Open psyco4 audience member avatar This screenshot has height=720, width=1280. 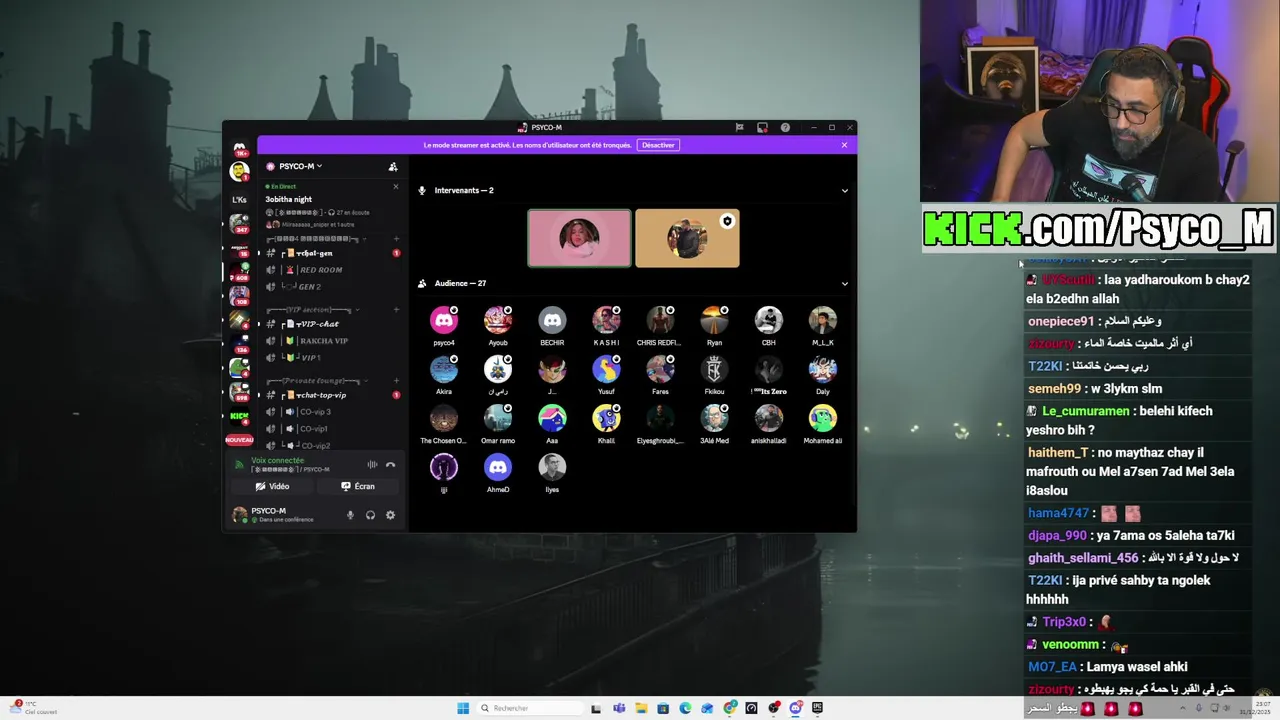[x=444, y=320]
